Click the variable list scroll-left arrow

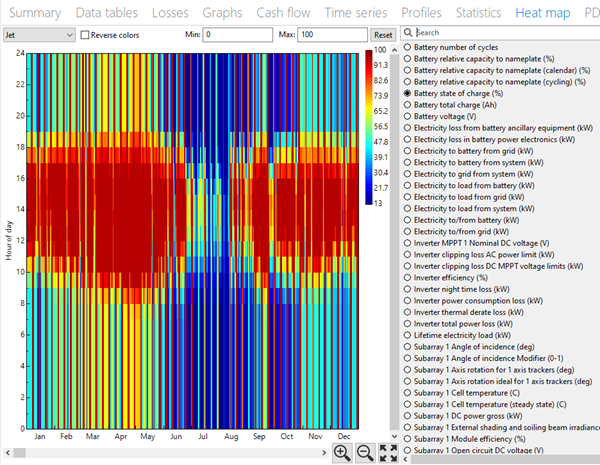(x=405, y=459)
